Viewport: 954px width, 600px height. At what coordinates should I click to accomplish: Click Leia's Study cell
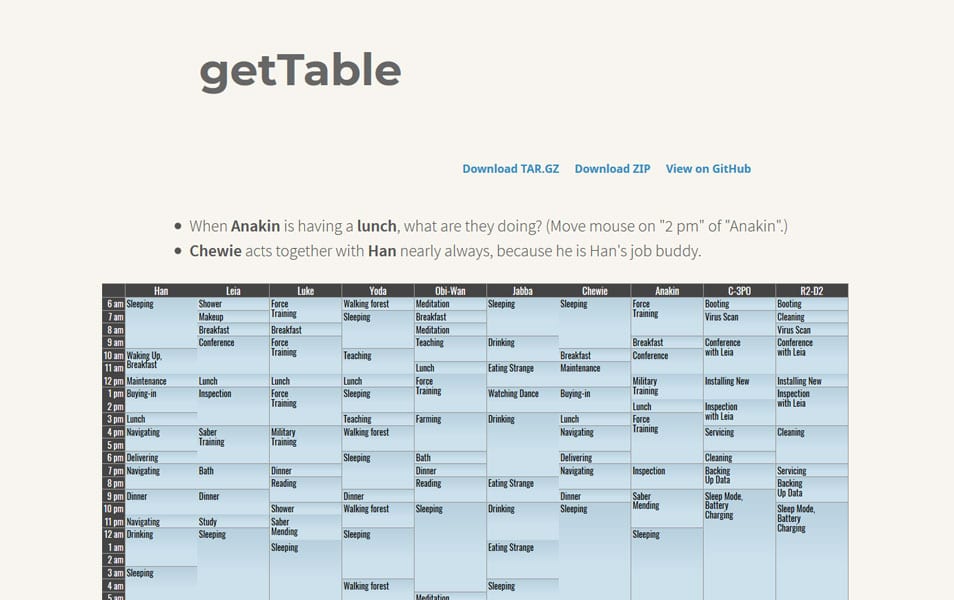tap(233, 521)
